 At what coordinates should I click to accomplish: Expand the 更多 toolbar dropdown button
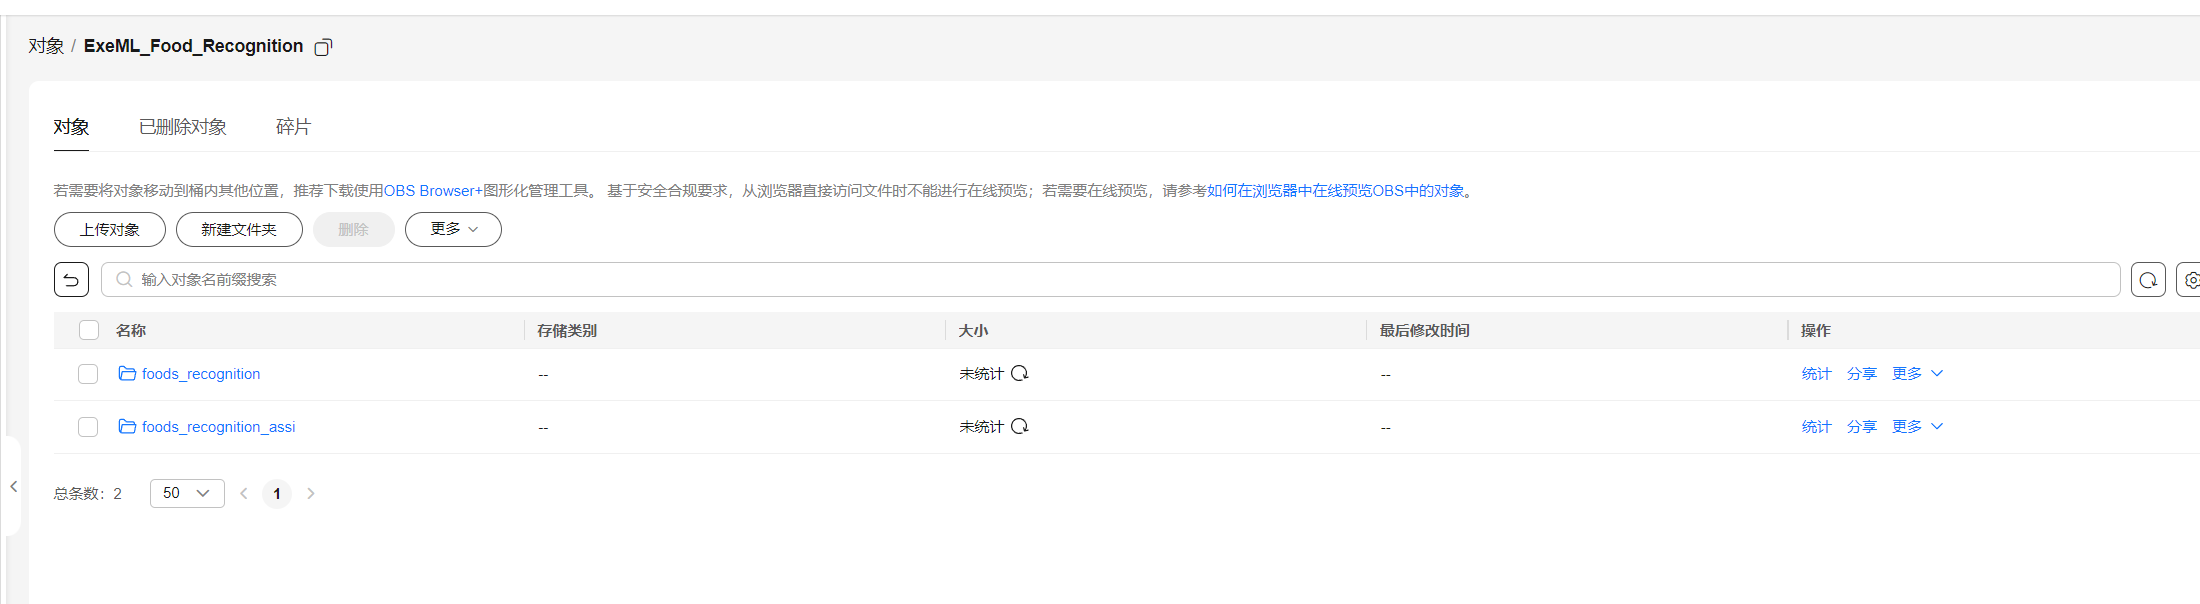(453, 229)
